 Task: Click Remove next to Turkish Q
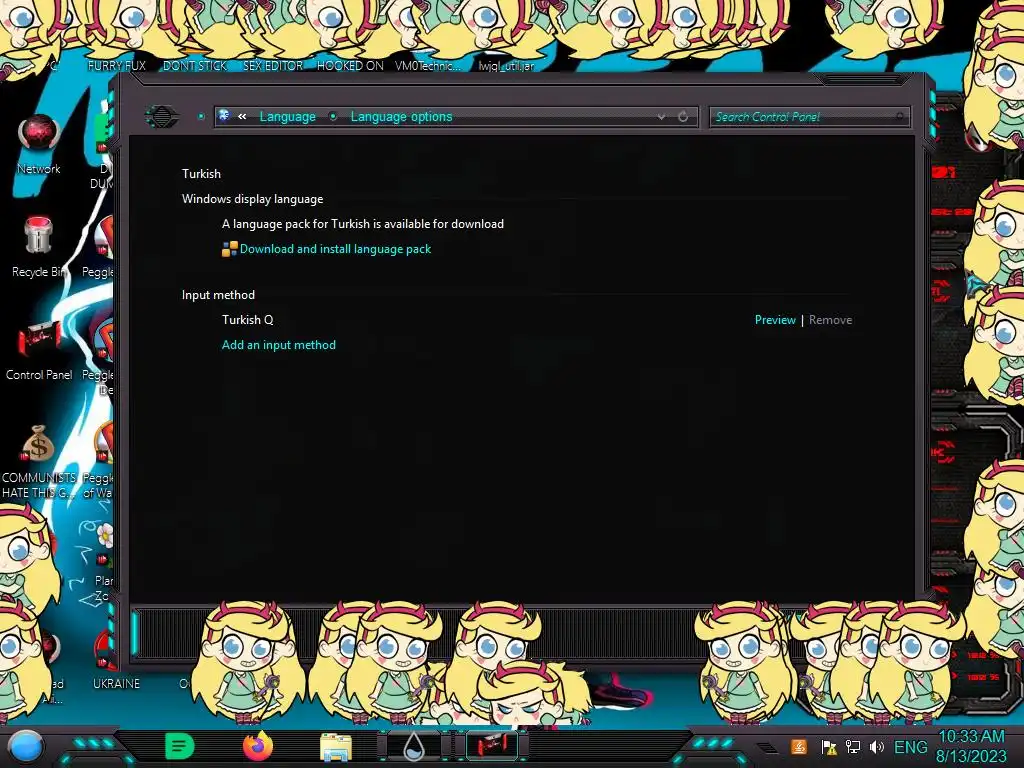[x=830, y=320]
